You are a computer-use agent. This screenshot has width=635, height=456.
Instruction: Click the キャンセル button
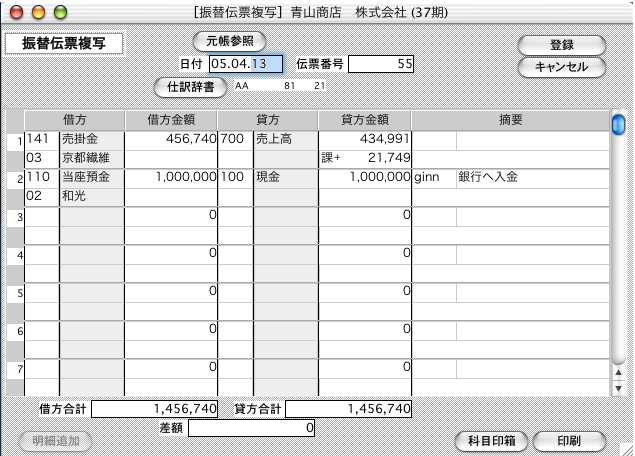coord(561,67)
